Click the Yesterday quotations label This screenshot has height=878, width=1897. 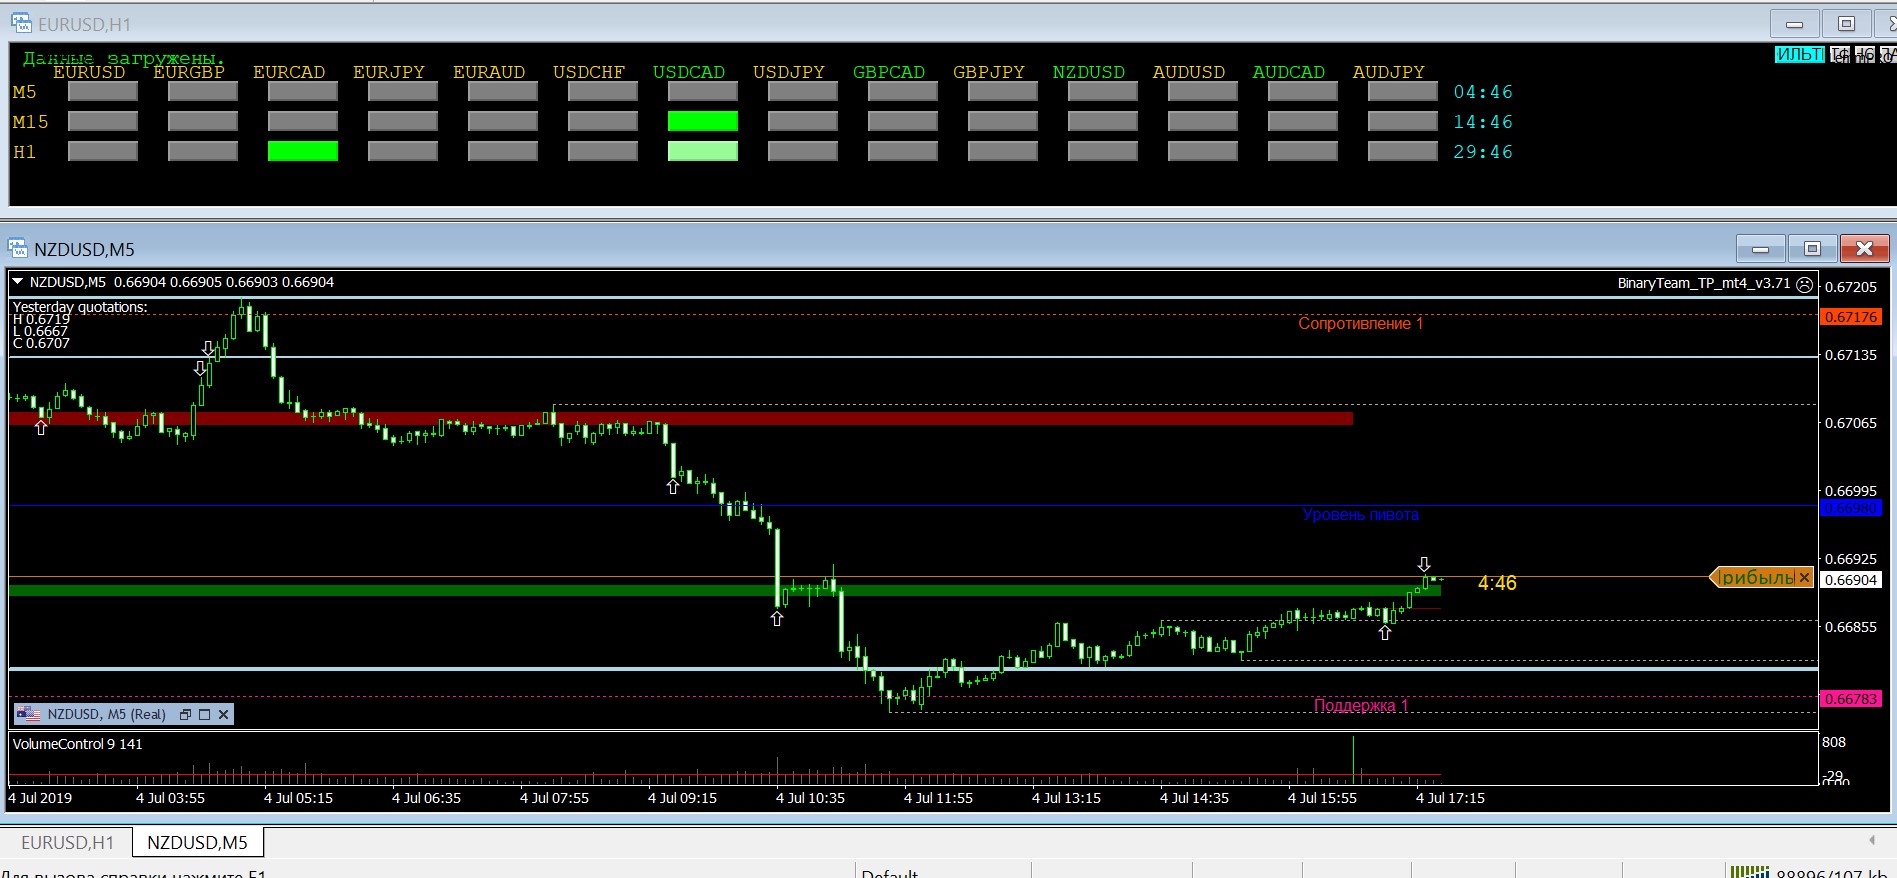point(80,307)
